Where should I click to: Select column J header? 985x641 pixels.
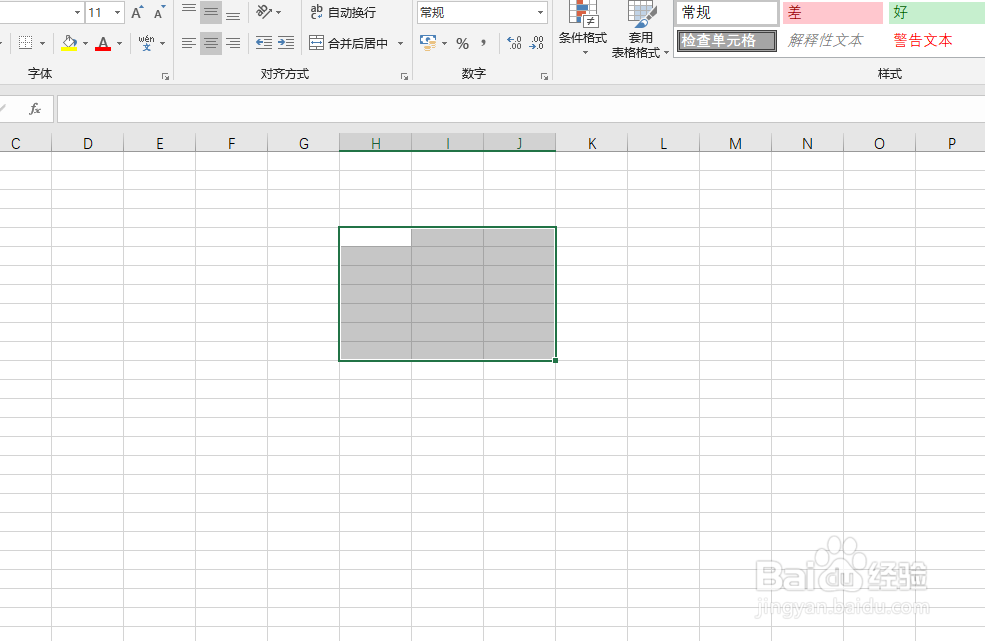point(520,143)
